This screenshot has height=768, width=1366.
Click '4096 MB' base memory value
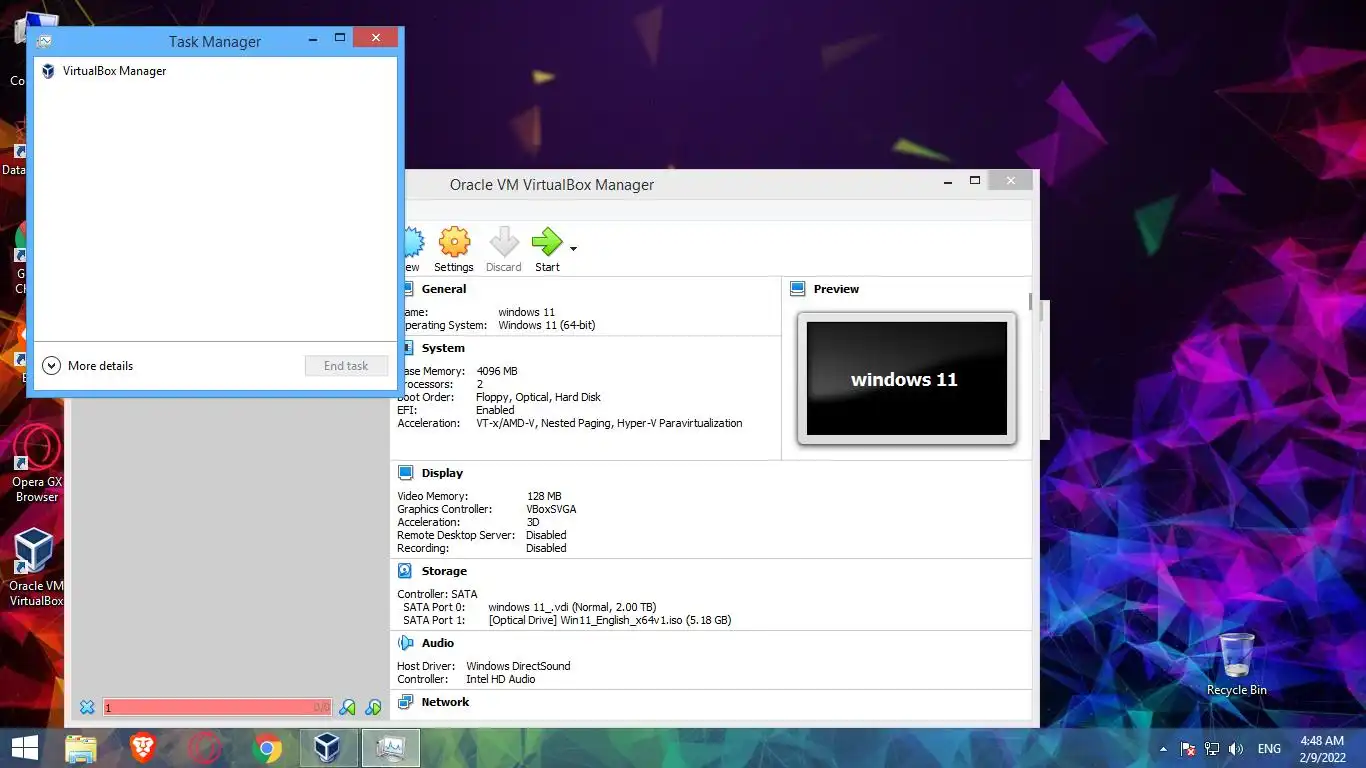pos(497,371)
